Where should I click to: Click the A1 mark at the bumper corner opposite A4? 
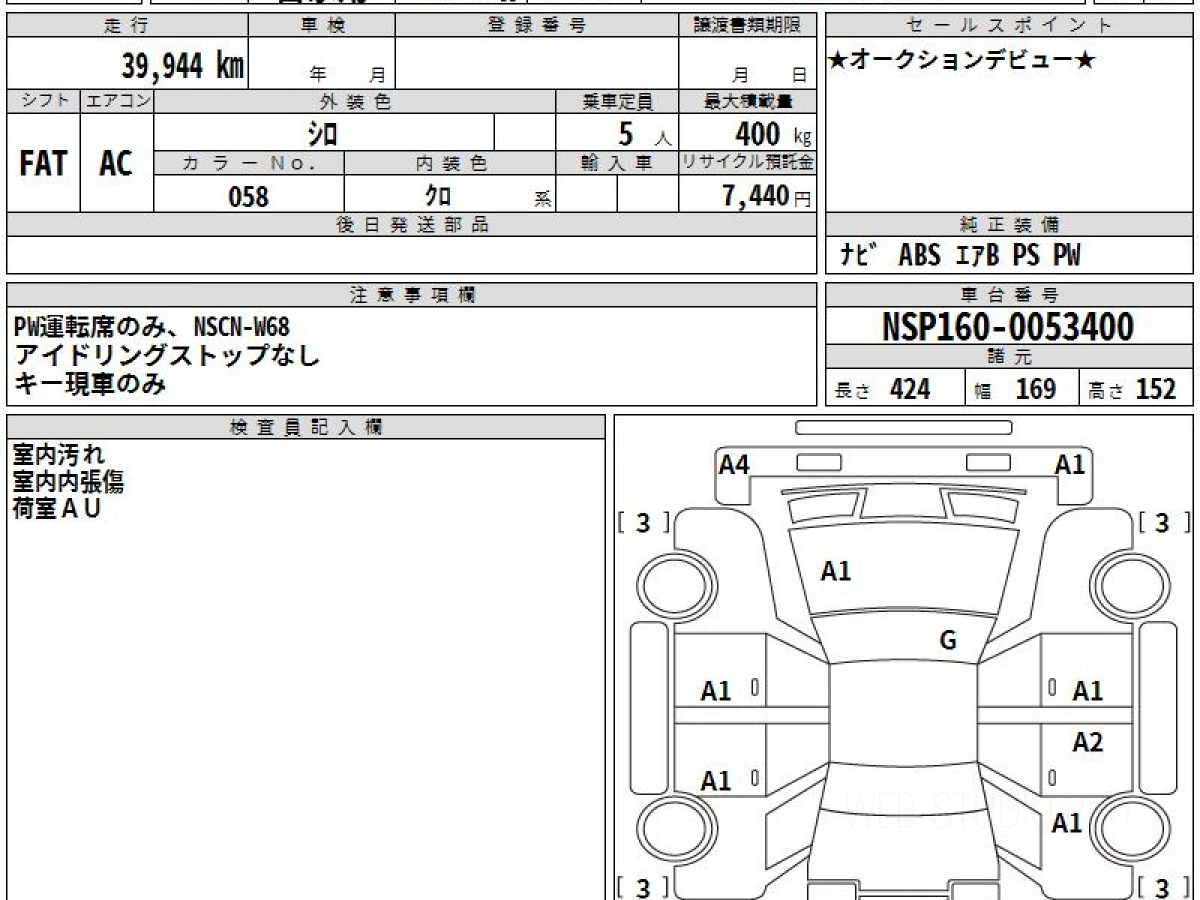[x=1070, y=463]
